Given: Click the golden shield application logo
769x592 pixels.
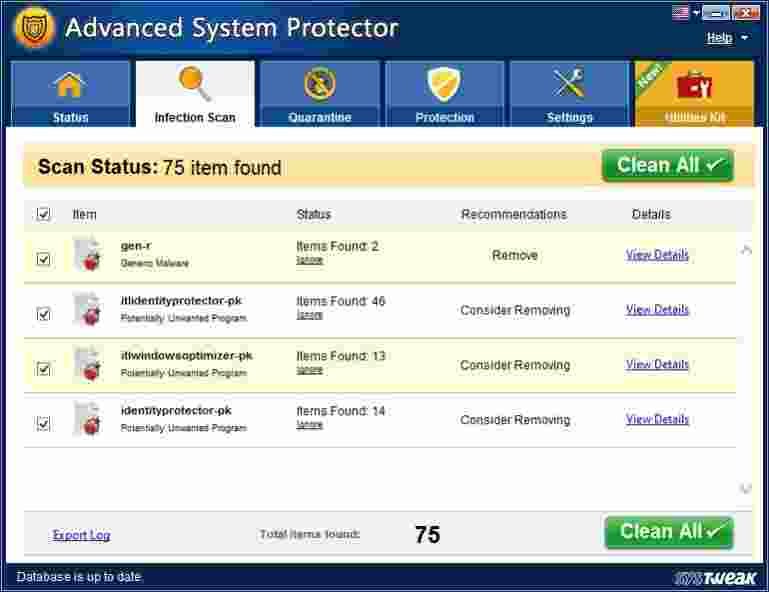Looking at the screenshot, I should point(34,28).
